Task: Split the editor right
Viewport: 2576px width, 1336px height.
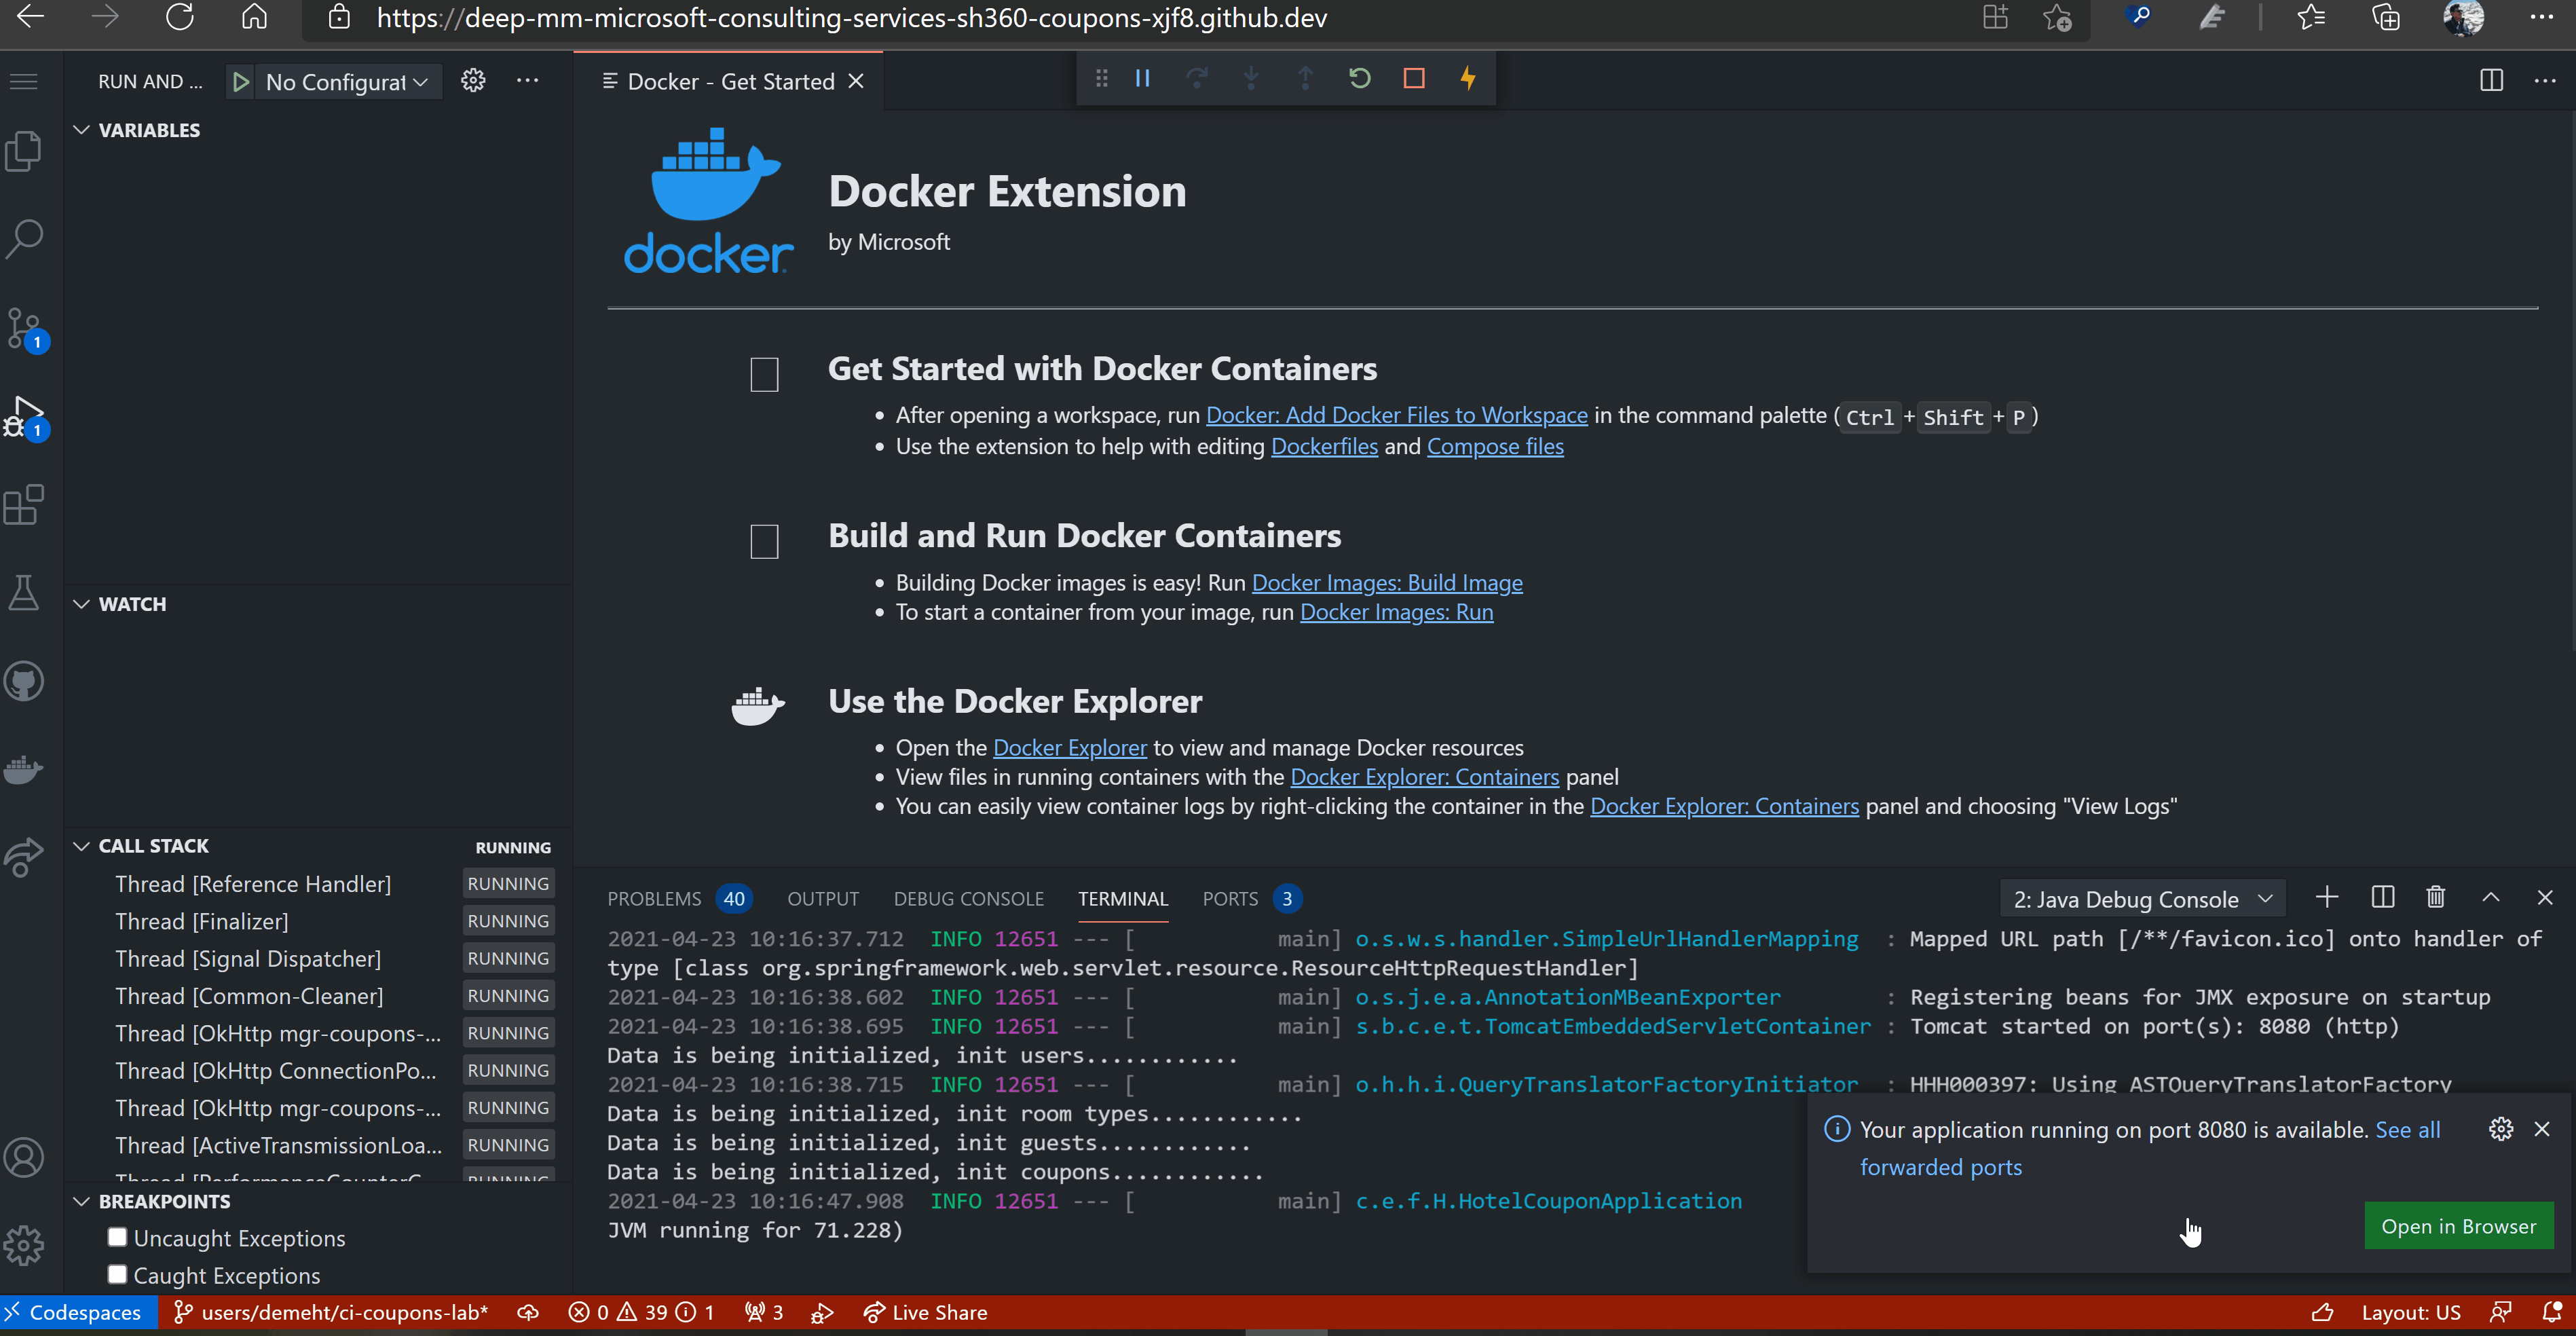Action: point(2491,81)
